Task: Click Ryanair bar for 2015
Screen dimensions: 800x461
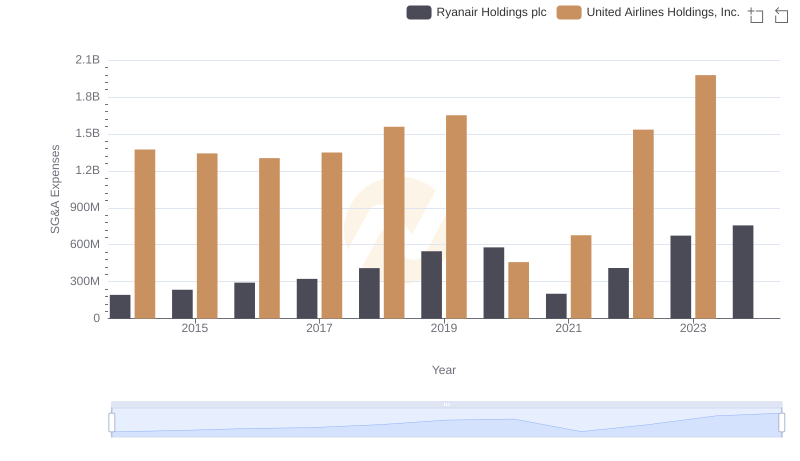Action: click(182, 304)
